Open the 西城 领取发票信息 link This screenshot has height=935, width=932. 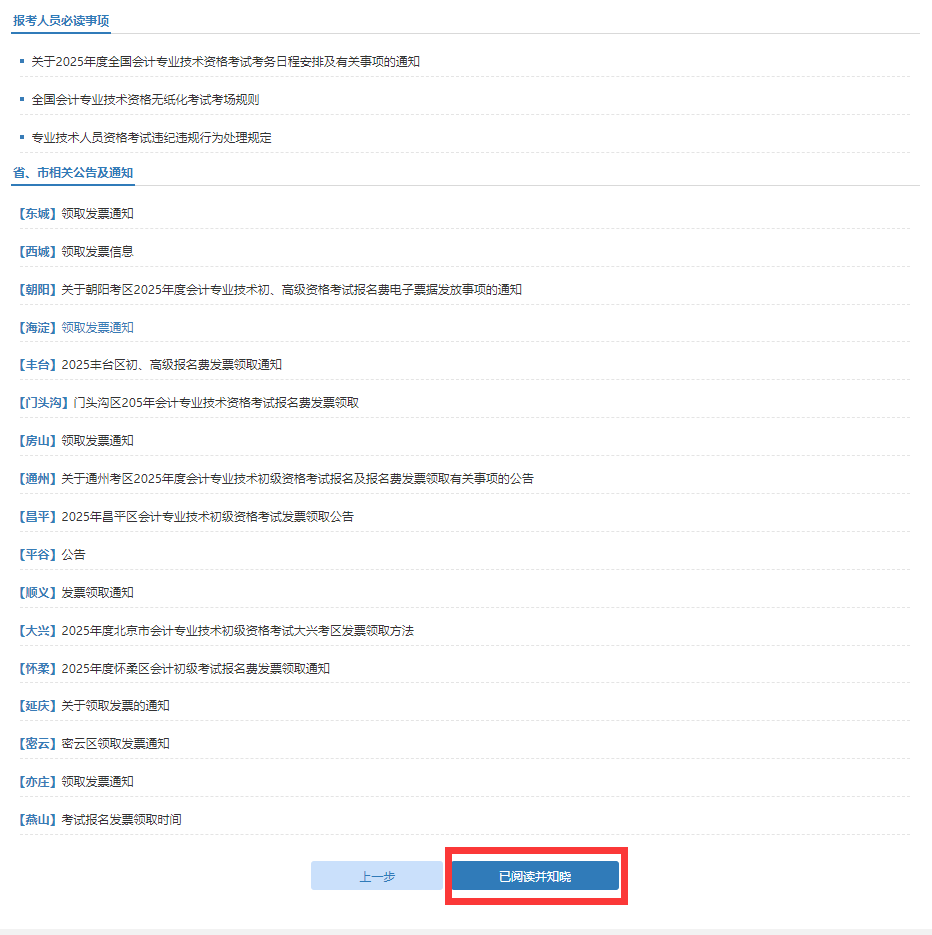(97, 252)
